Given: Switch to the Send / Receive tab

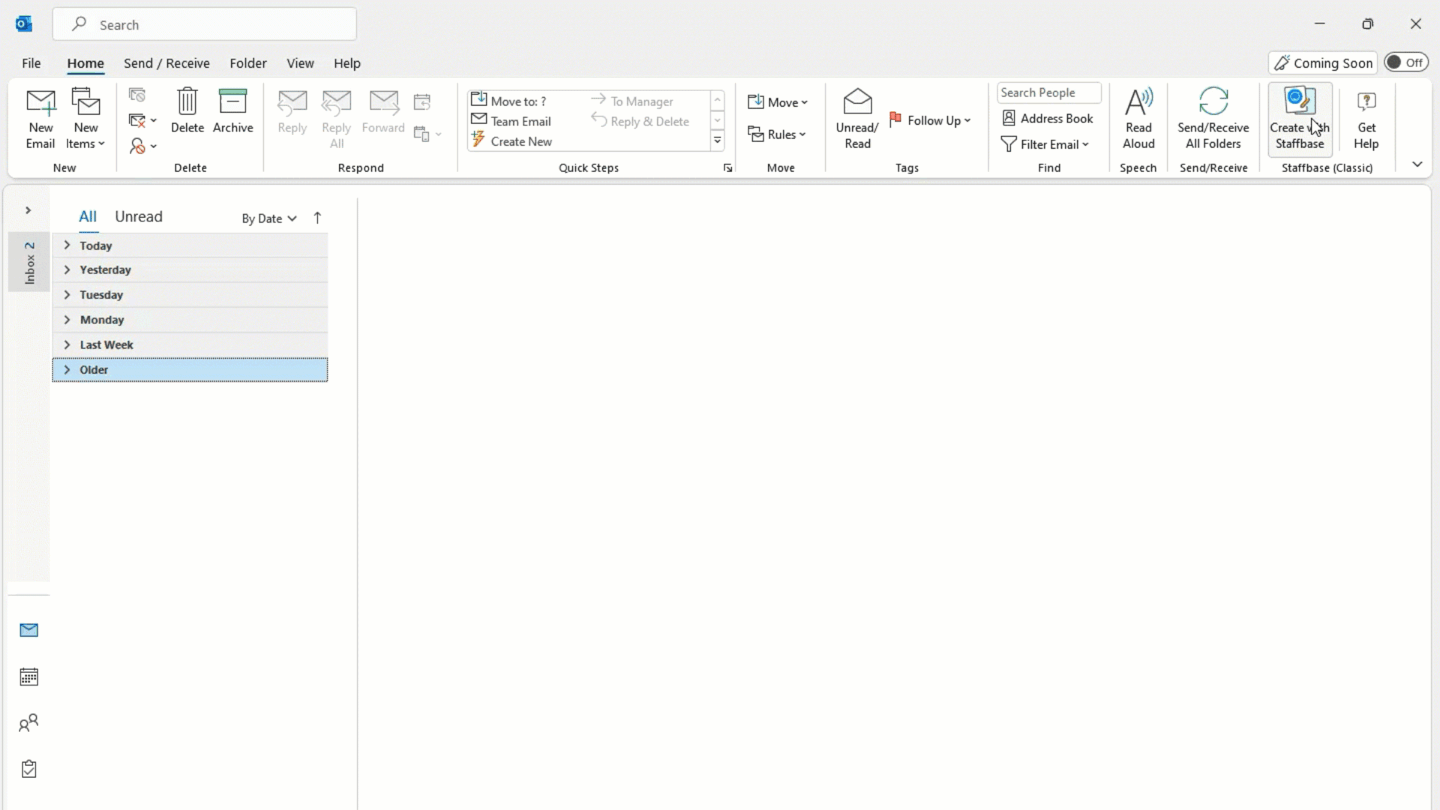Looking at the screenshot, I should click(x=167, y=63).
